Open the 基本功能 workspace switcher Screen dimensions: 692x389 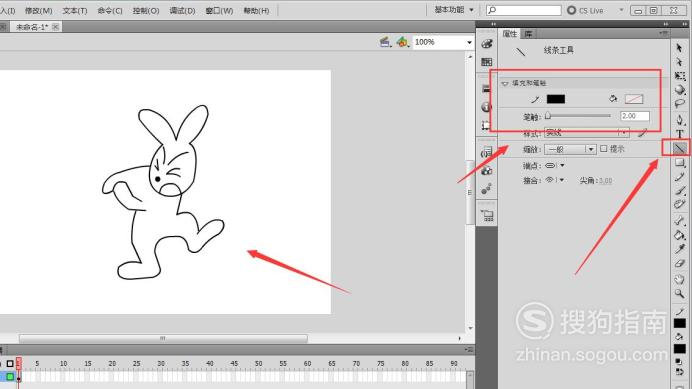tap(454, 10)
